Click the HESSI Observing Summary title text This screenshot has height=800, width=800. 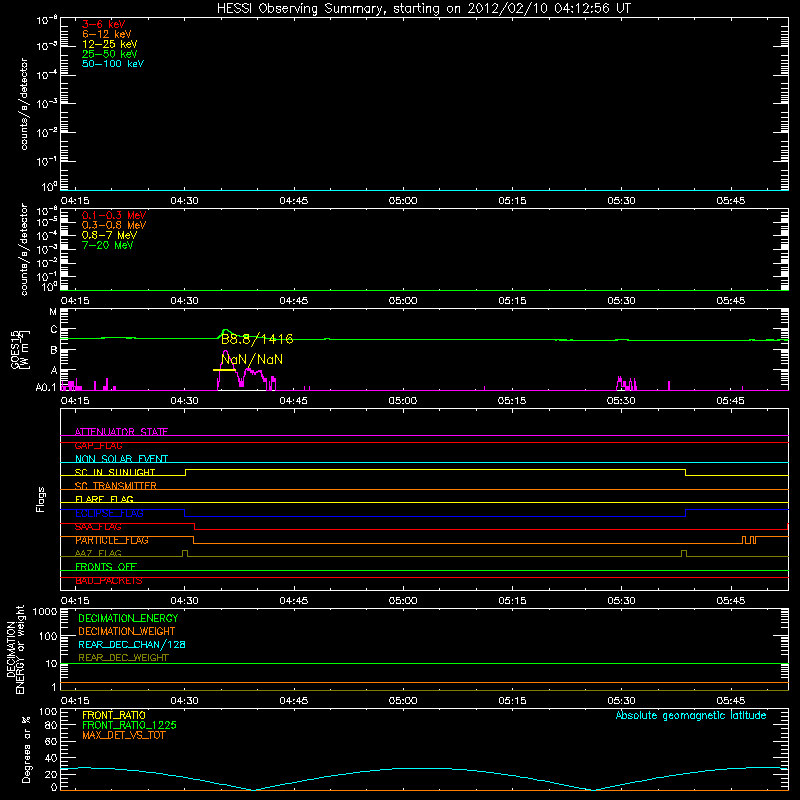pos(423,9)
